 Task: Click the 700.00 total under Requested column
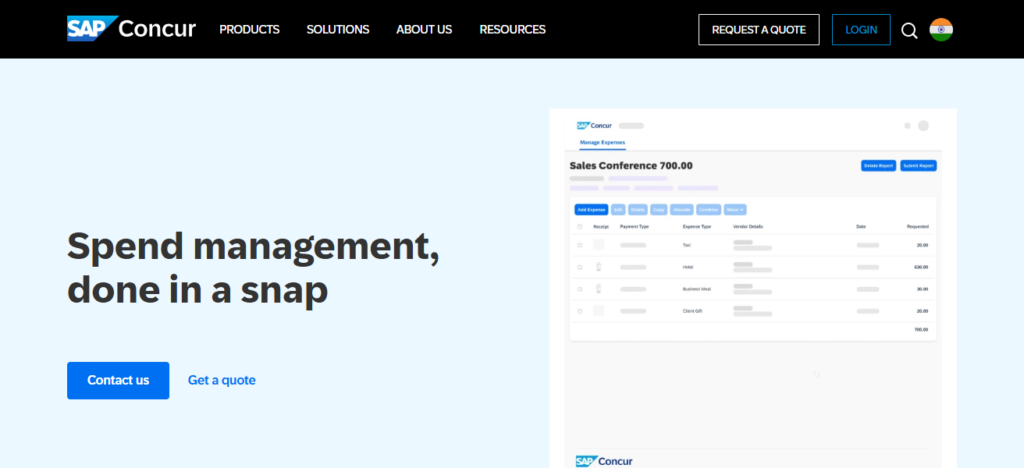[x=921, y=330]
